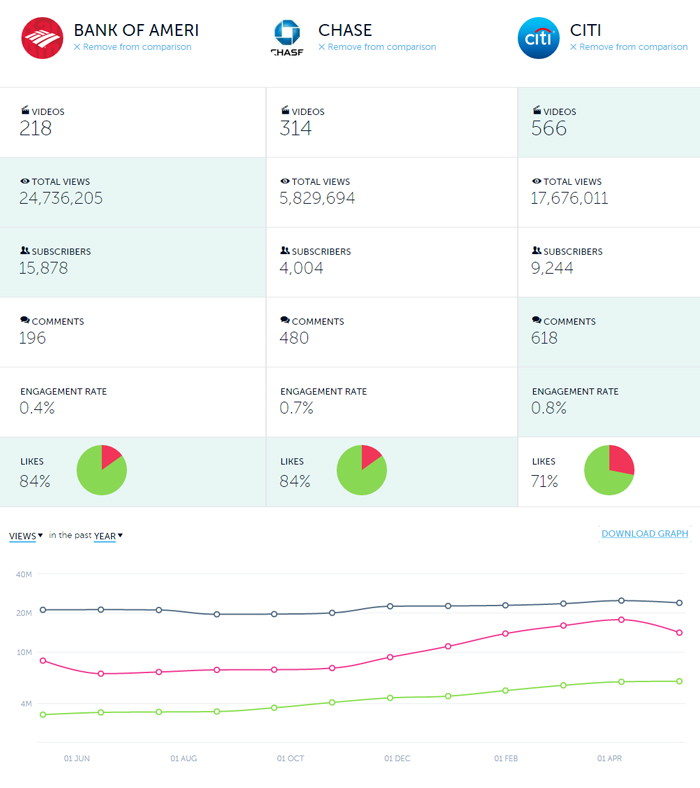Click the subscribers icon in Chase column
The image size is (700, 788).
[x=285, y=250]
